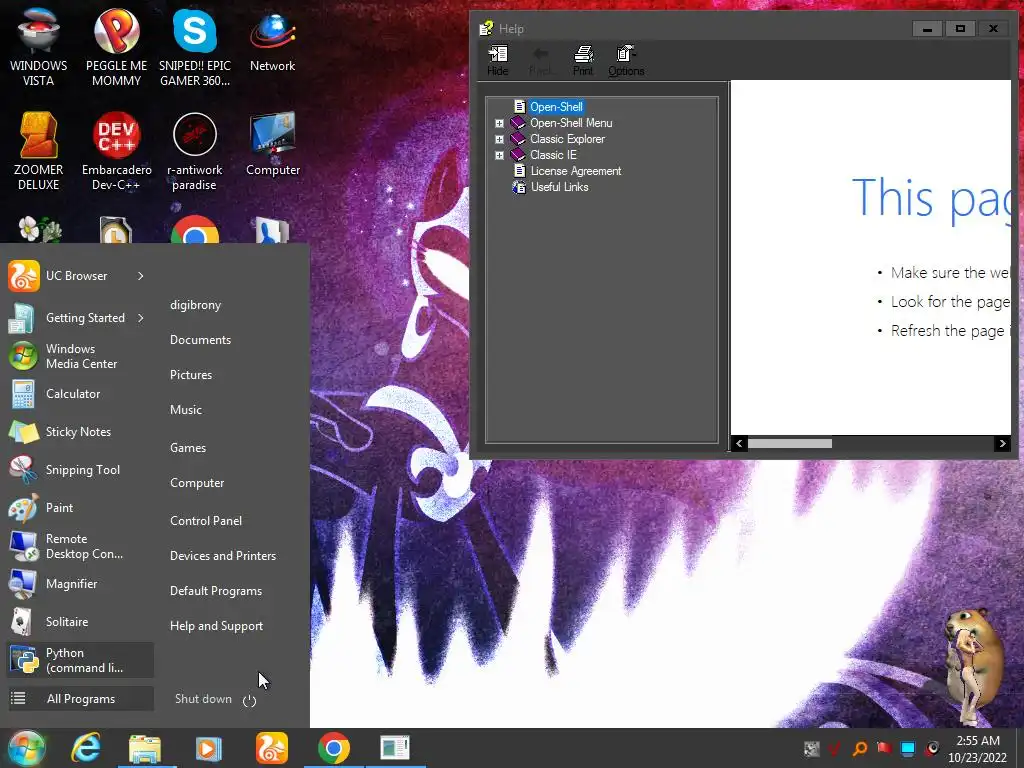Viewport: 1024px width, 768px height.
Task: Open UC Browser from taskbar
Action: click(272, 748)
